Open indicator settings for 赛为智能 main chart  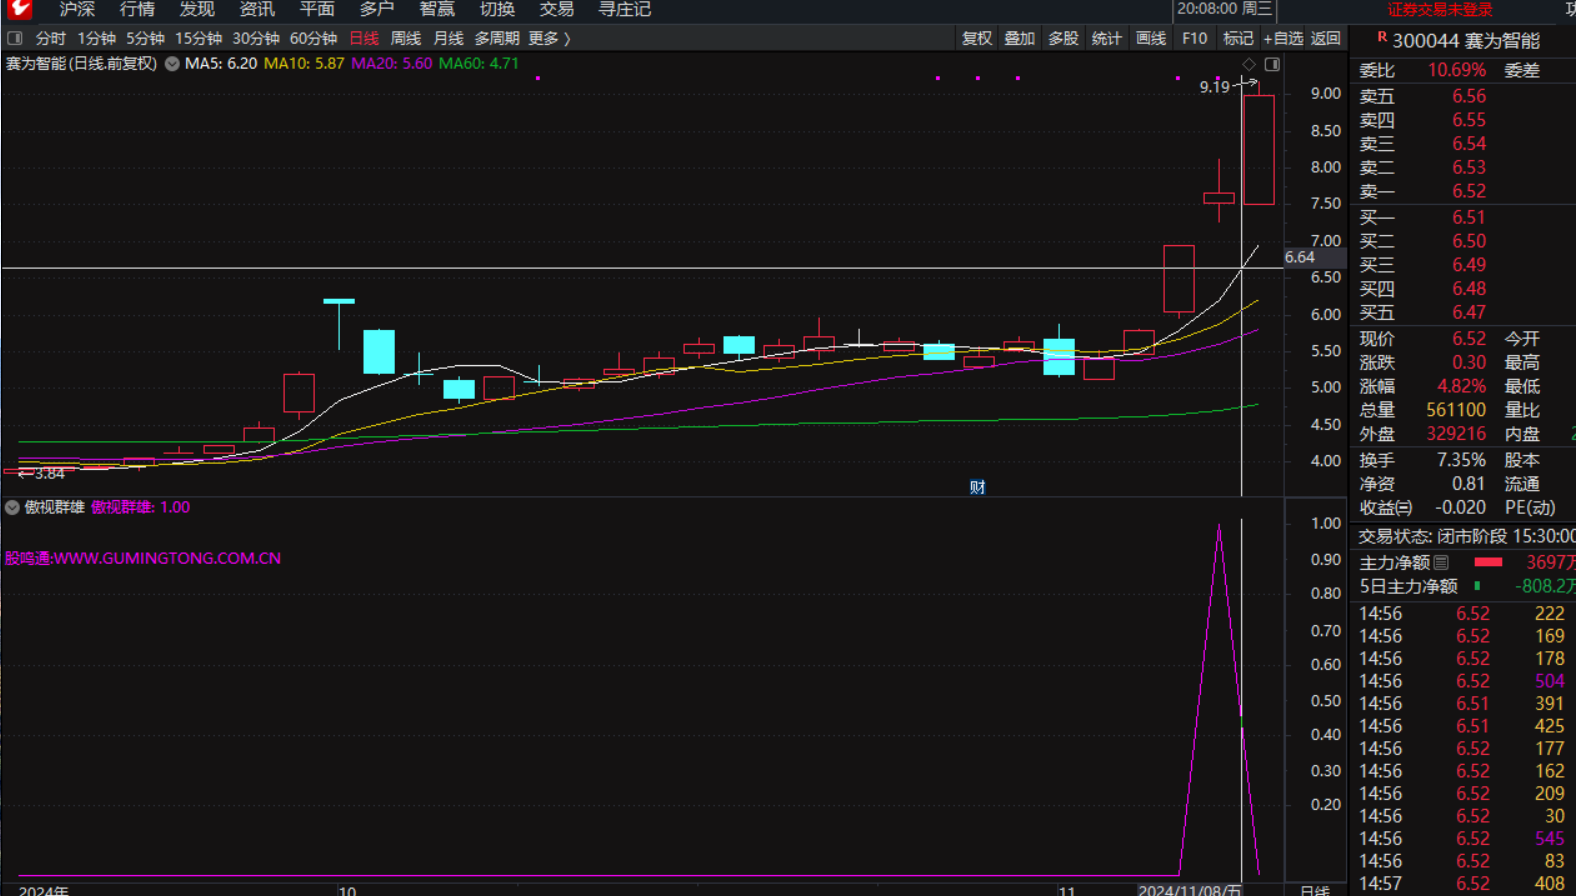click(x=172, y=63)
